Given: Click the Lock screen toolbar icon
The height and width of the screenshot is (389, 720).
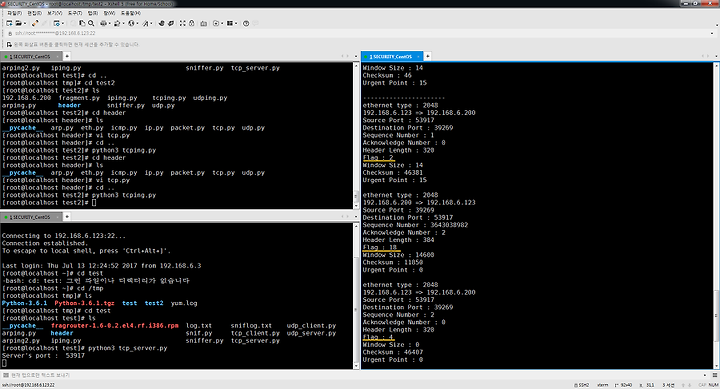Looking at the screenshot, I should 192,23.
